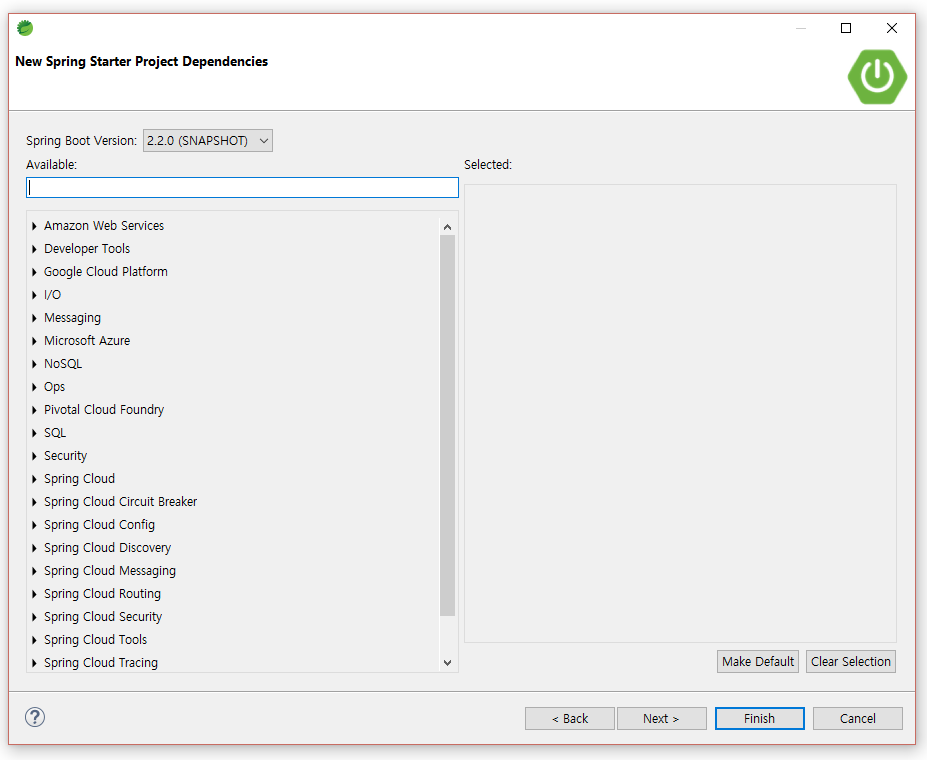Select the Pivotal Cloud Foundry label
This screenshot has height=760, width=927.
103,410
